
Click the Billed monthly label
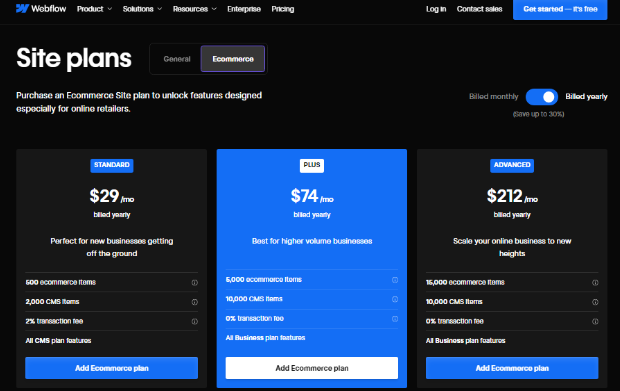(x=493, y=96)
